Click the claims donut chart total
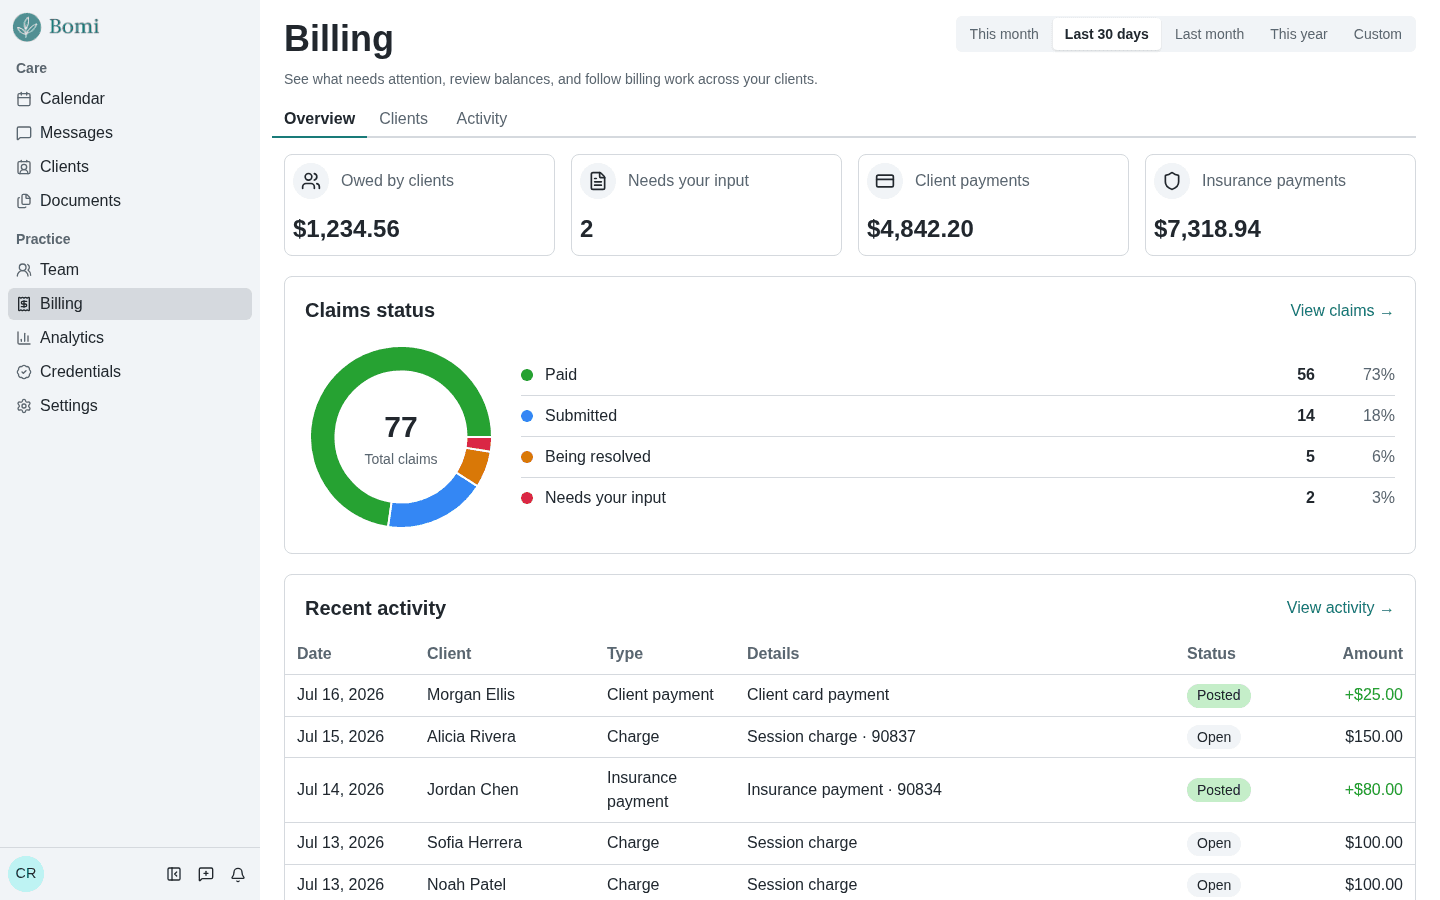The height and width of the screenshot is (900, 1440). click(x=401, y=428)
